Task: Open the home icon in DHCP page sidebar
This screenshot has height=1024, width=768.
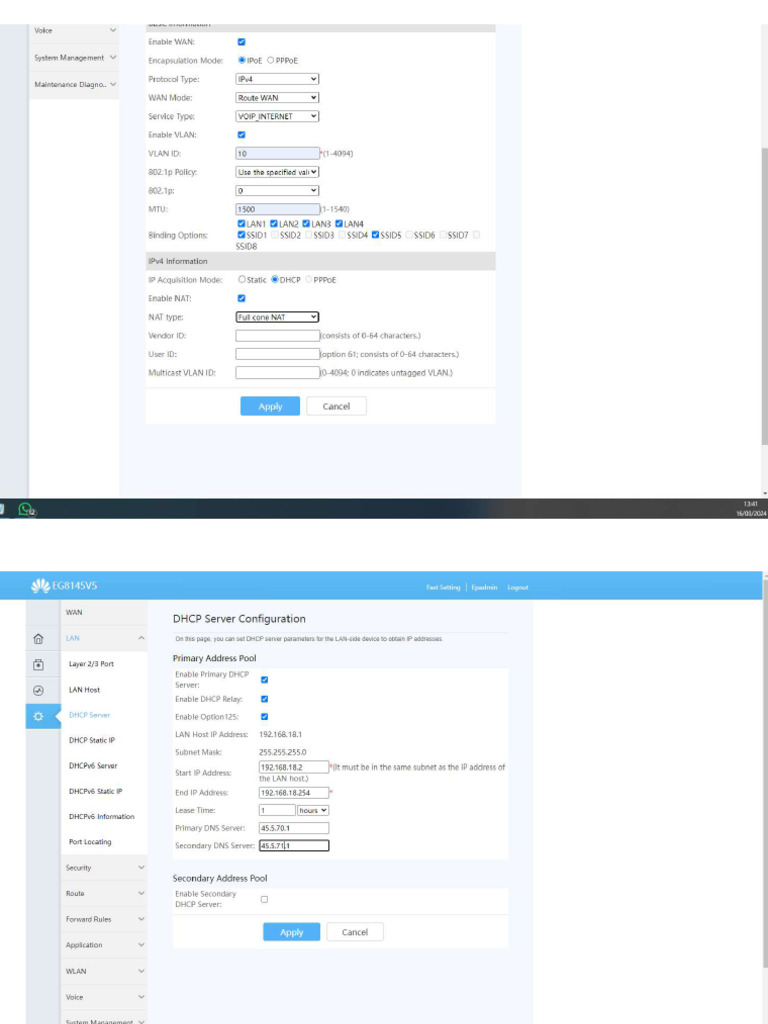Action: [39, 639]
